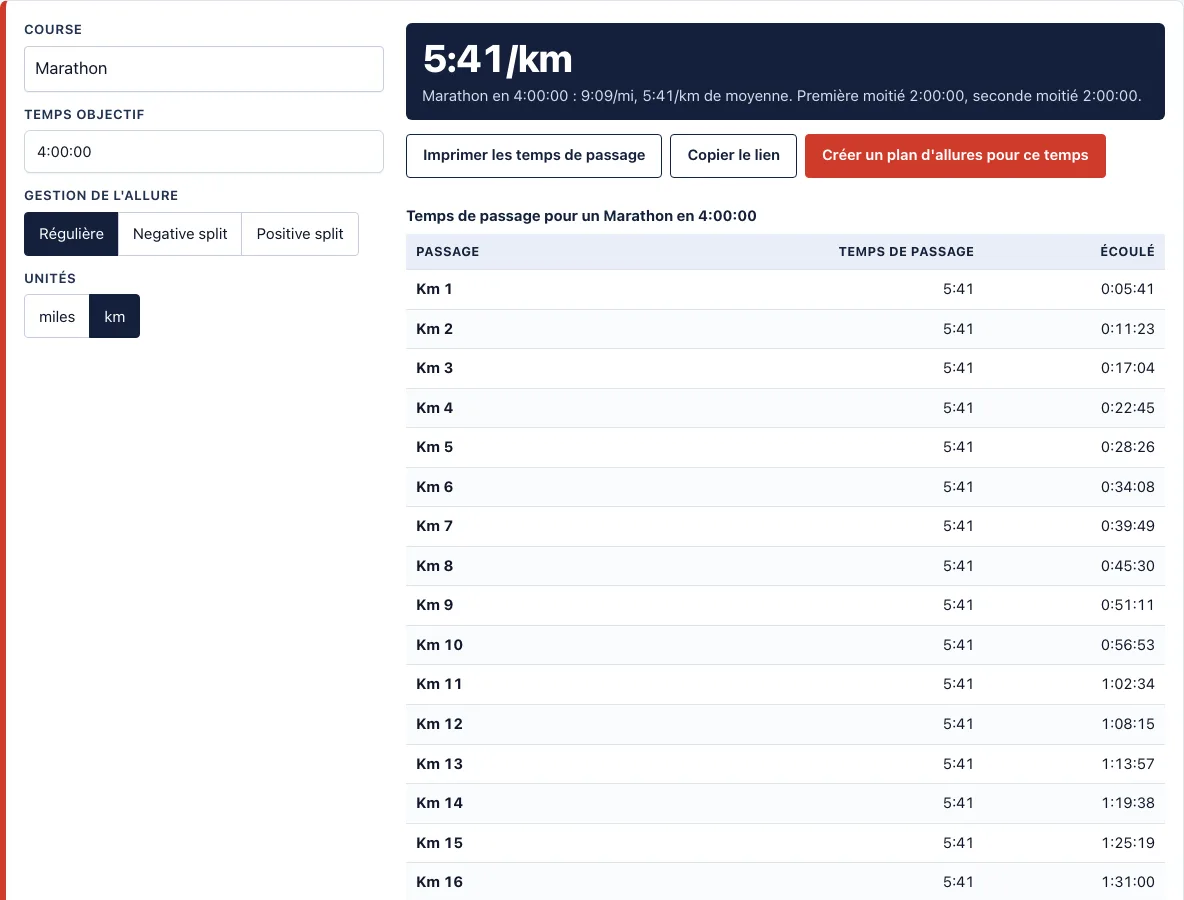This screenshot has height=900, width=1184.
Task: Click elapsed time 0:17:04
Action: [x=1127, y=368]
